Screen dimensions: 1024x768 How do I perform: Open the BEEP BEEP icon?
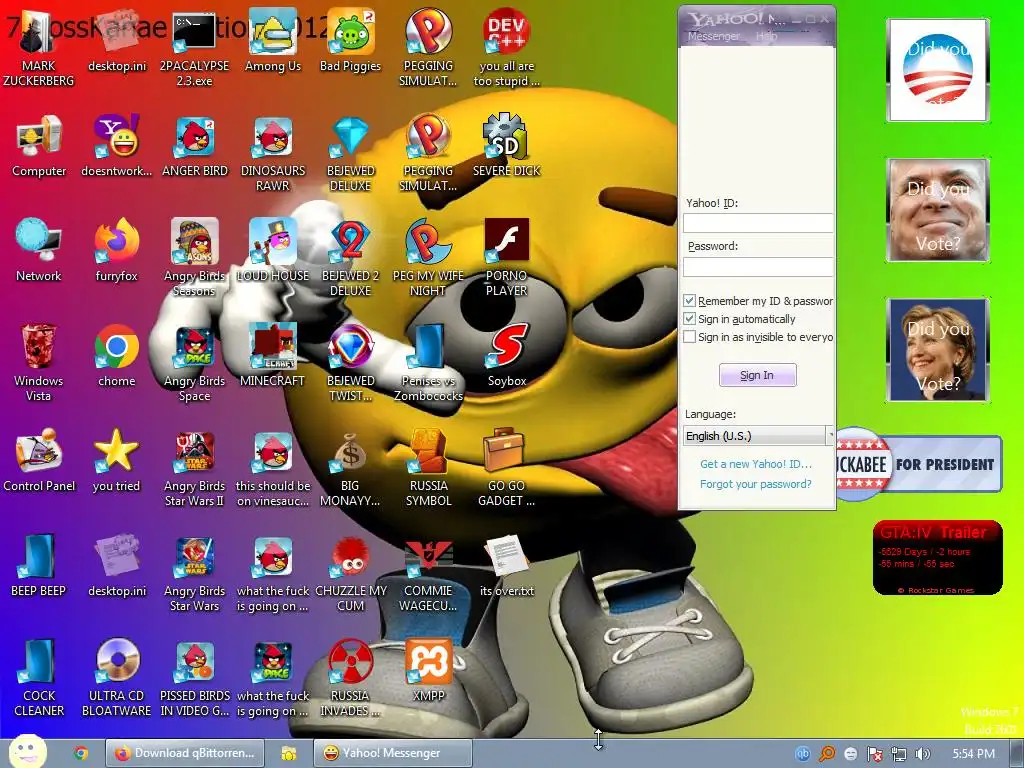pos(39,567)
